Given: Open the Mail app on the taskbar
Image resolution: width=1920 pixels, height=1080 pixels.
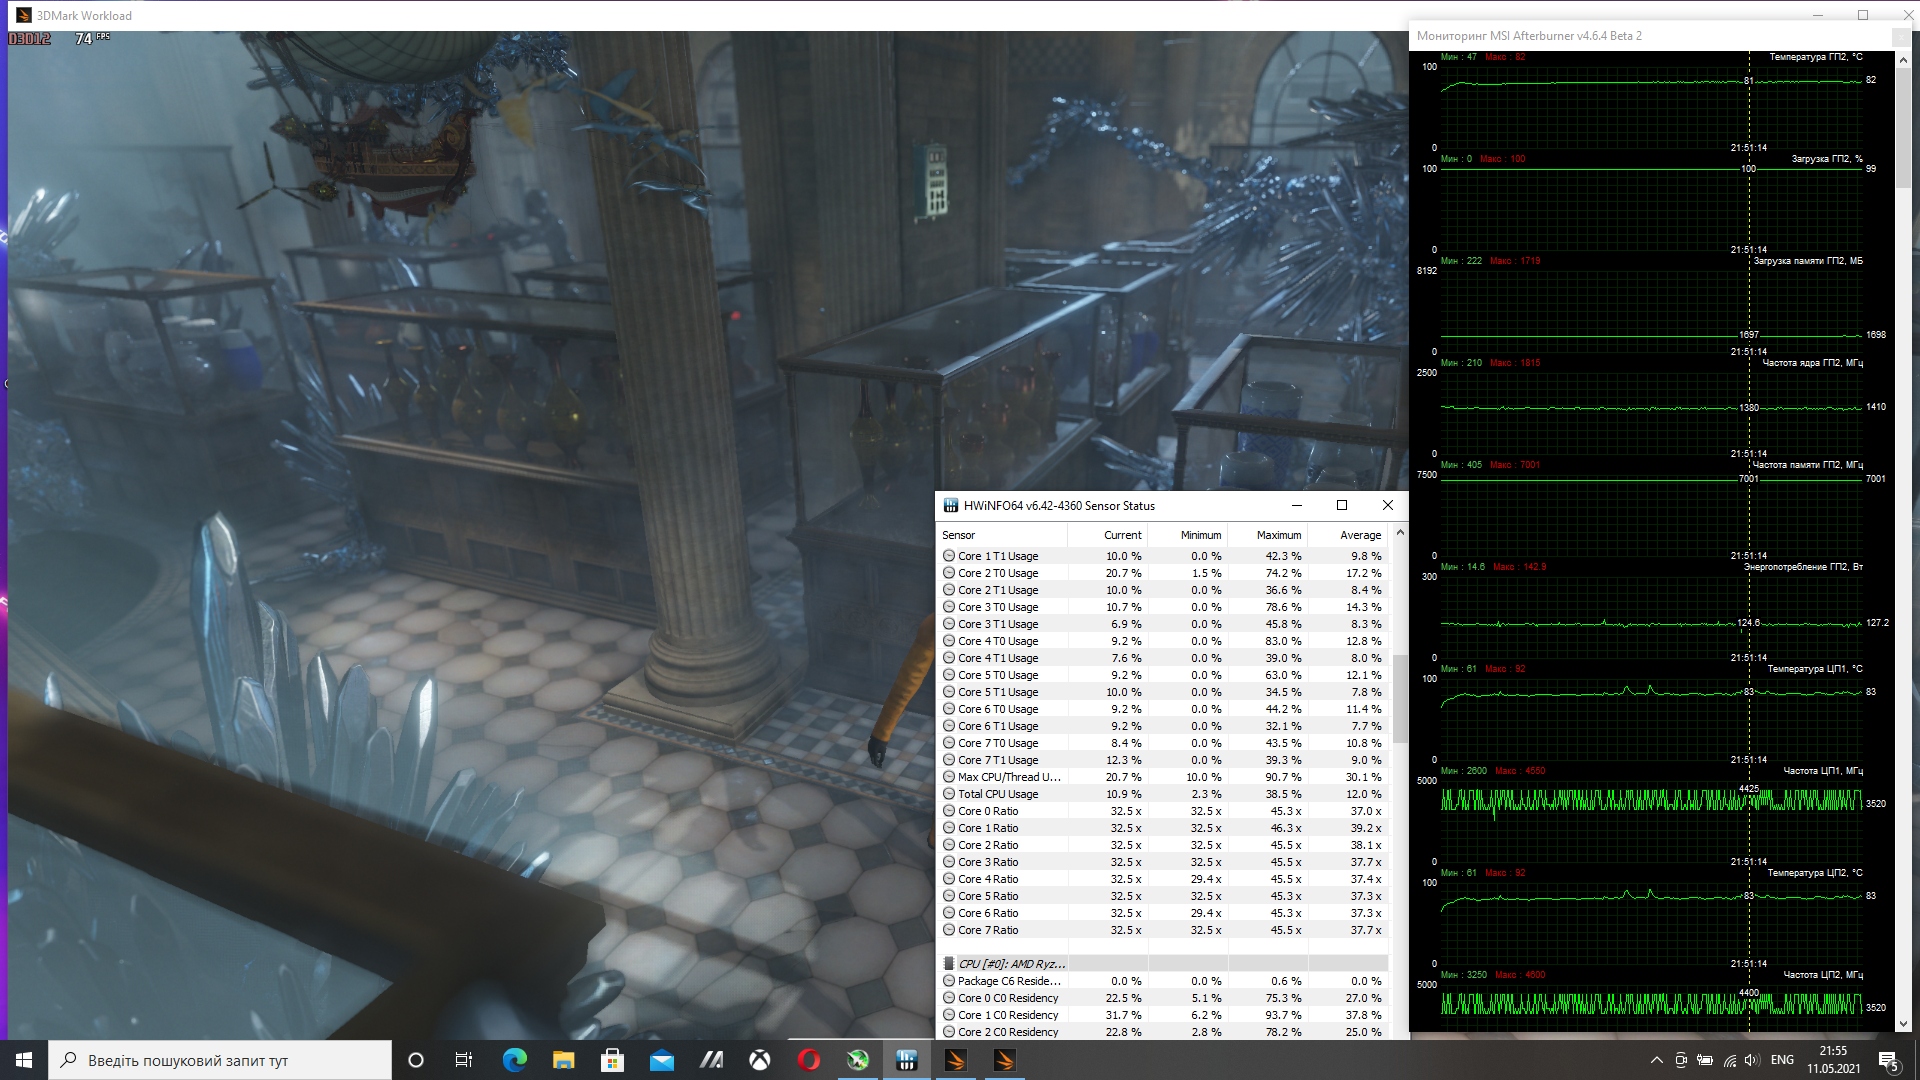Looking at the screenshot, I should [661, 1060].
